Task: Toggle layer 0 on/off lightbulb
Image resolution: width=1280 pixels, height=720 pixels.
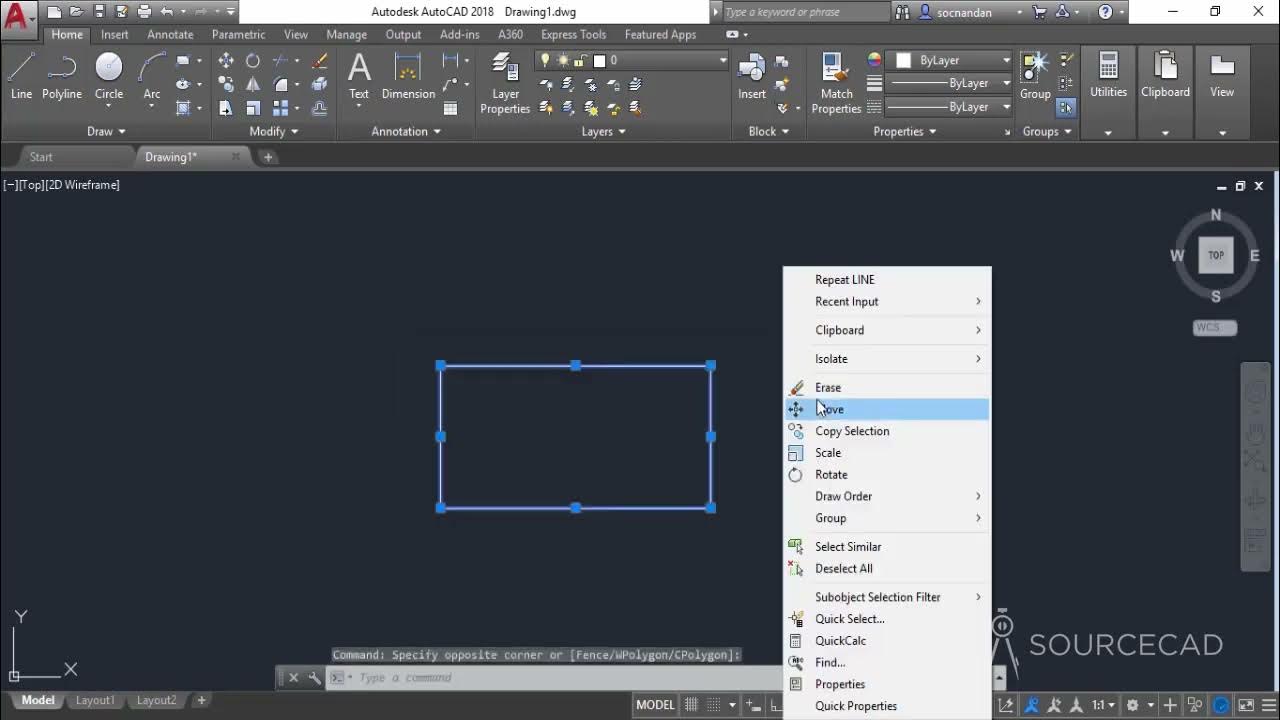Action: tap(545, 60)
